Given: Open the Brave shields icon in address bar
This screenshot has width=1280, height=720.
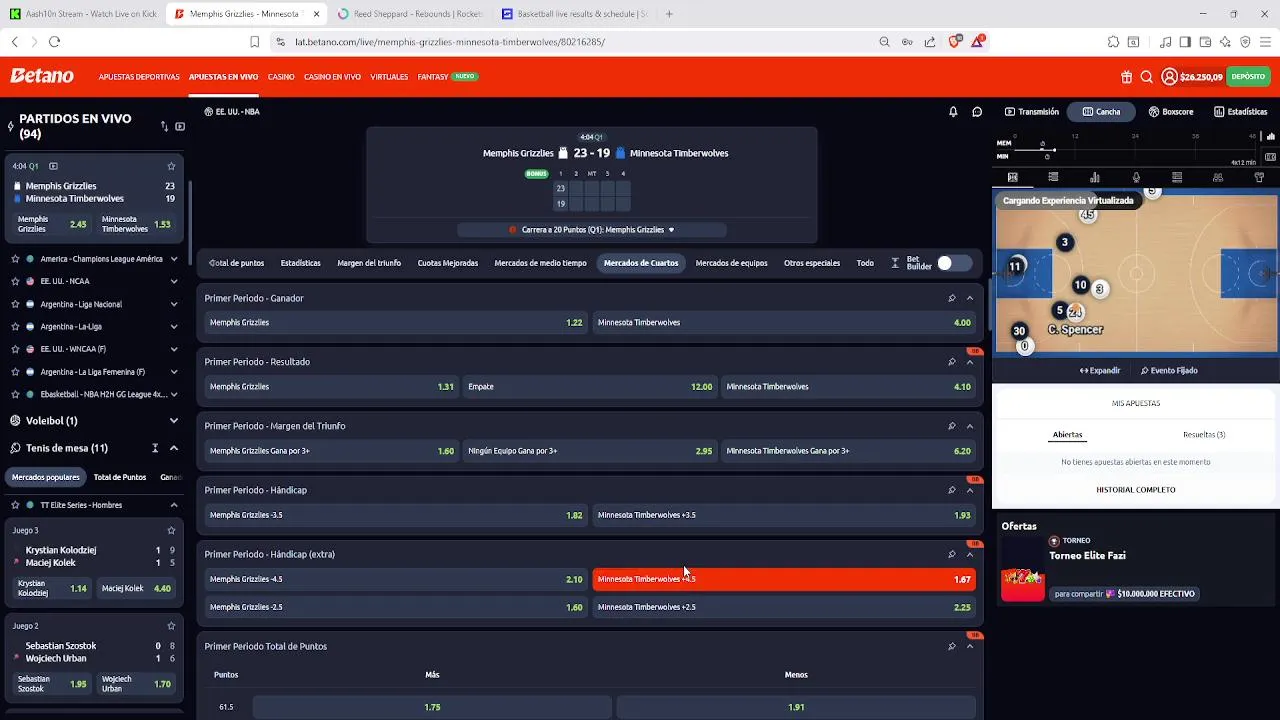Looking at the screenshot, I should click(x=954, y=42).
